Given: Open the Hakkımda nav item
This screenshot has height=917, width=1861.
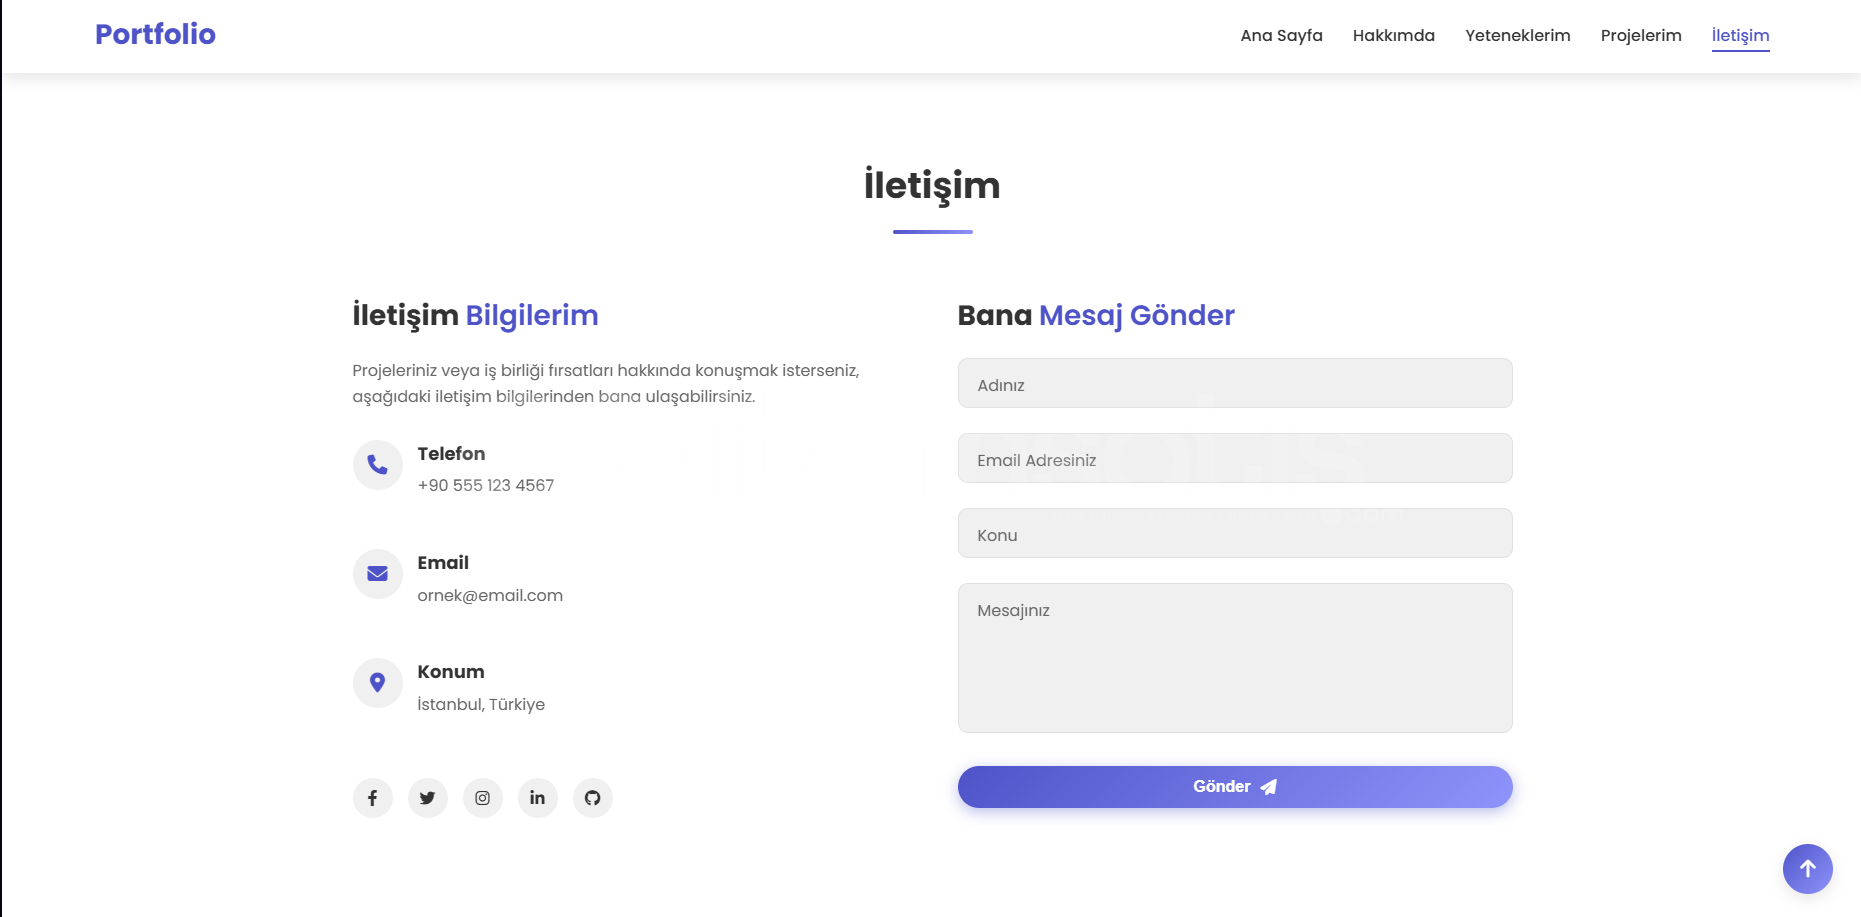Looking at the screenshot, I should tap(1393, 36).
